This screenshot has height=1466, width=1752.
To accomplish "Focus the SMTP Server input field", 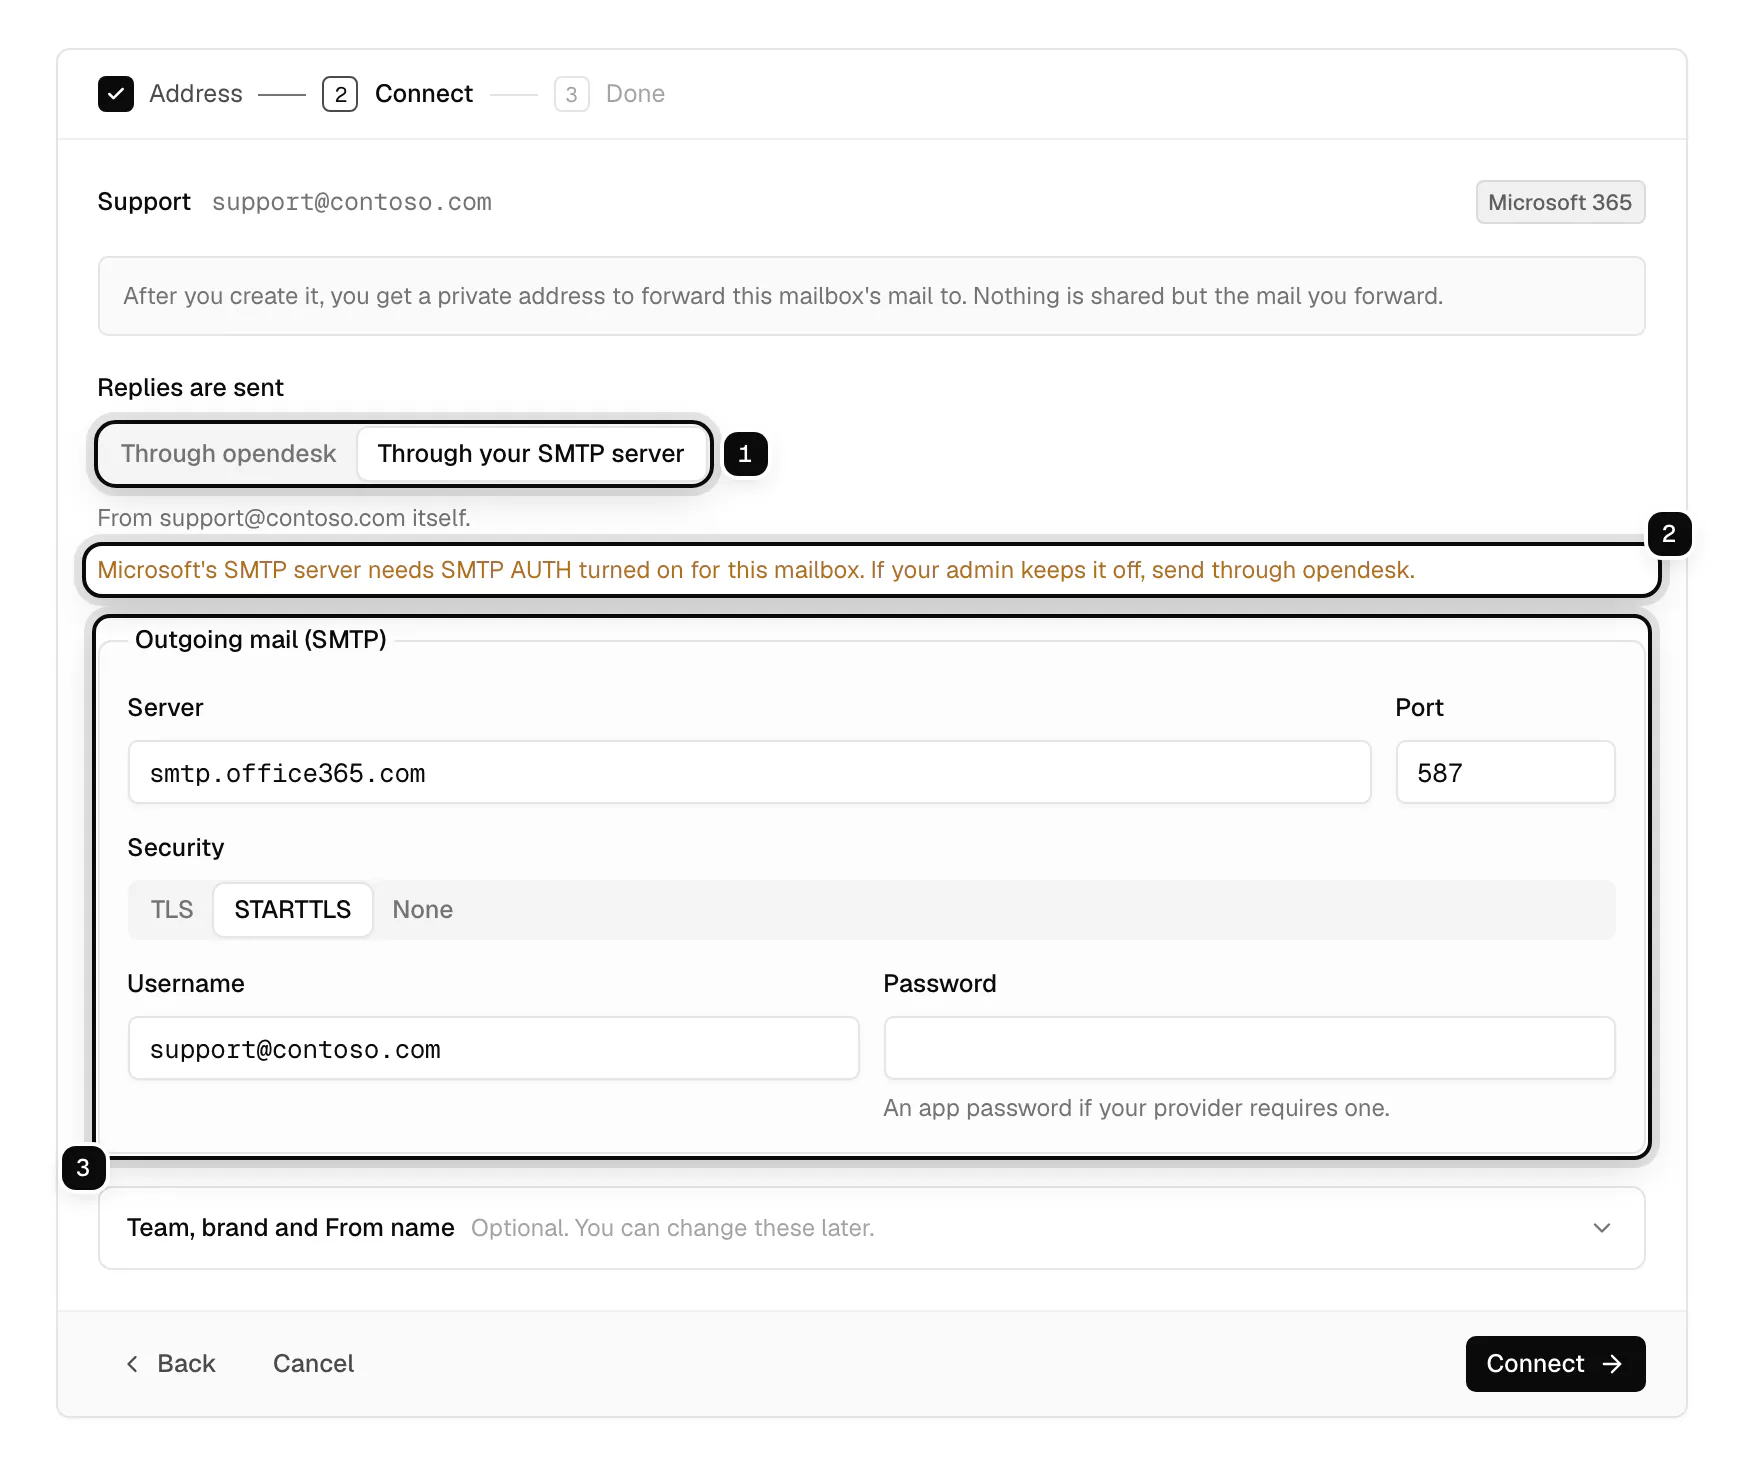I will tap(750, 772).
